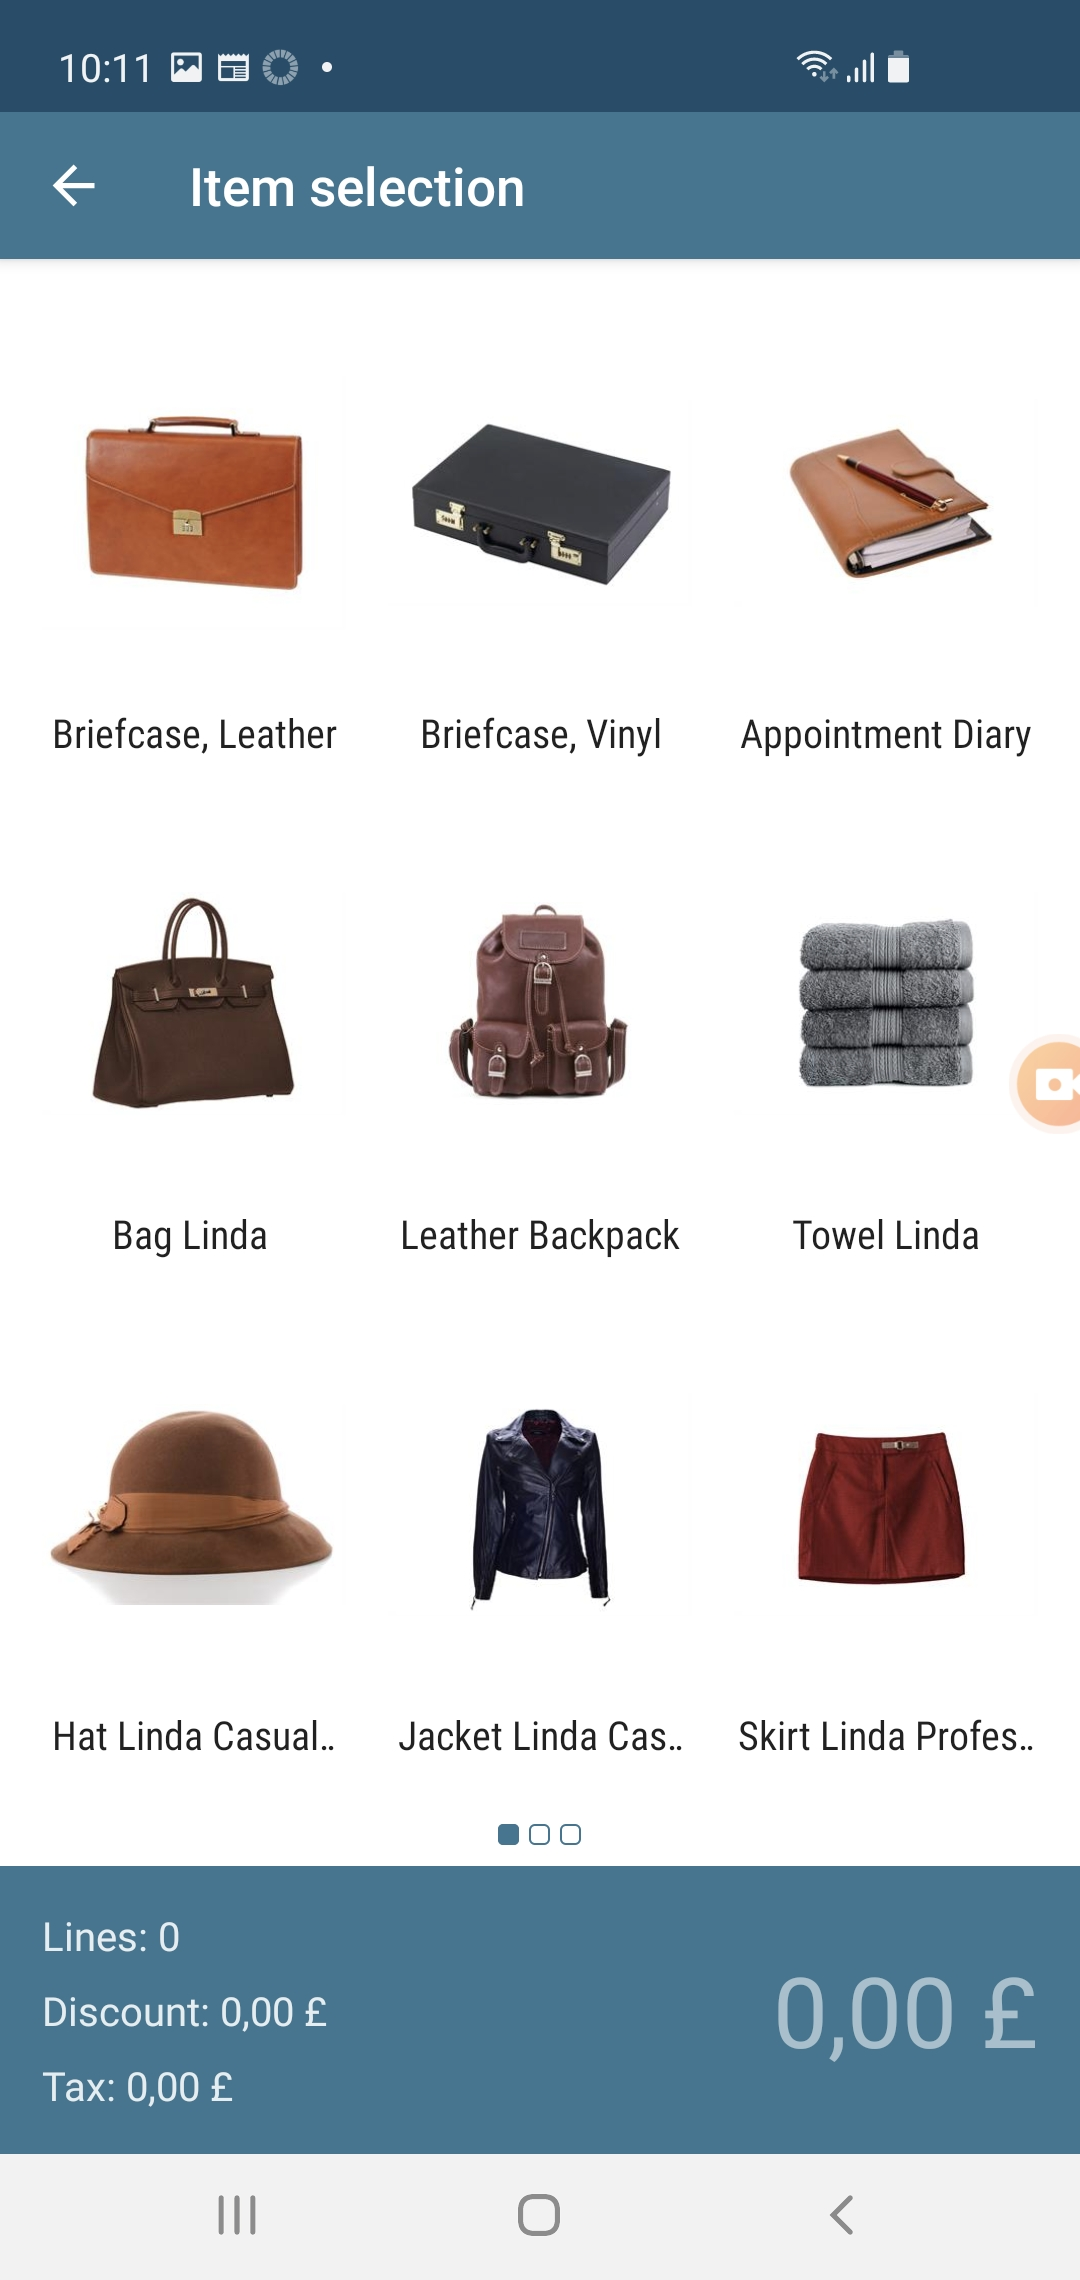Go back using the arrow icon
The height and width of the screenshot is (2280, 1080).
(x=74, y=186)
